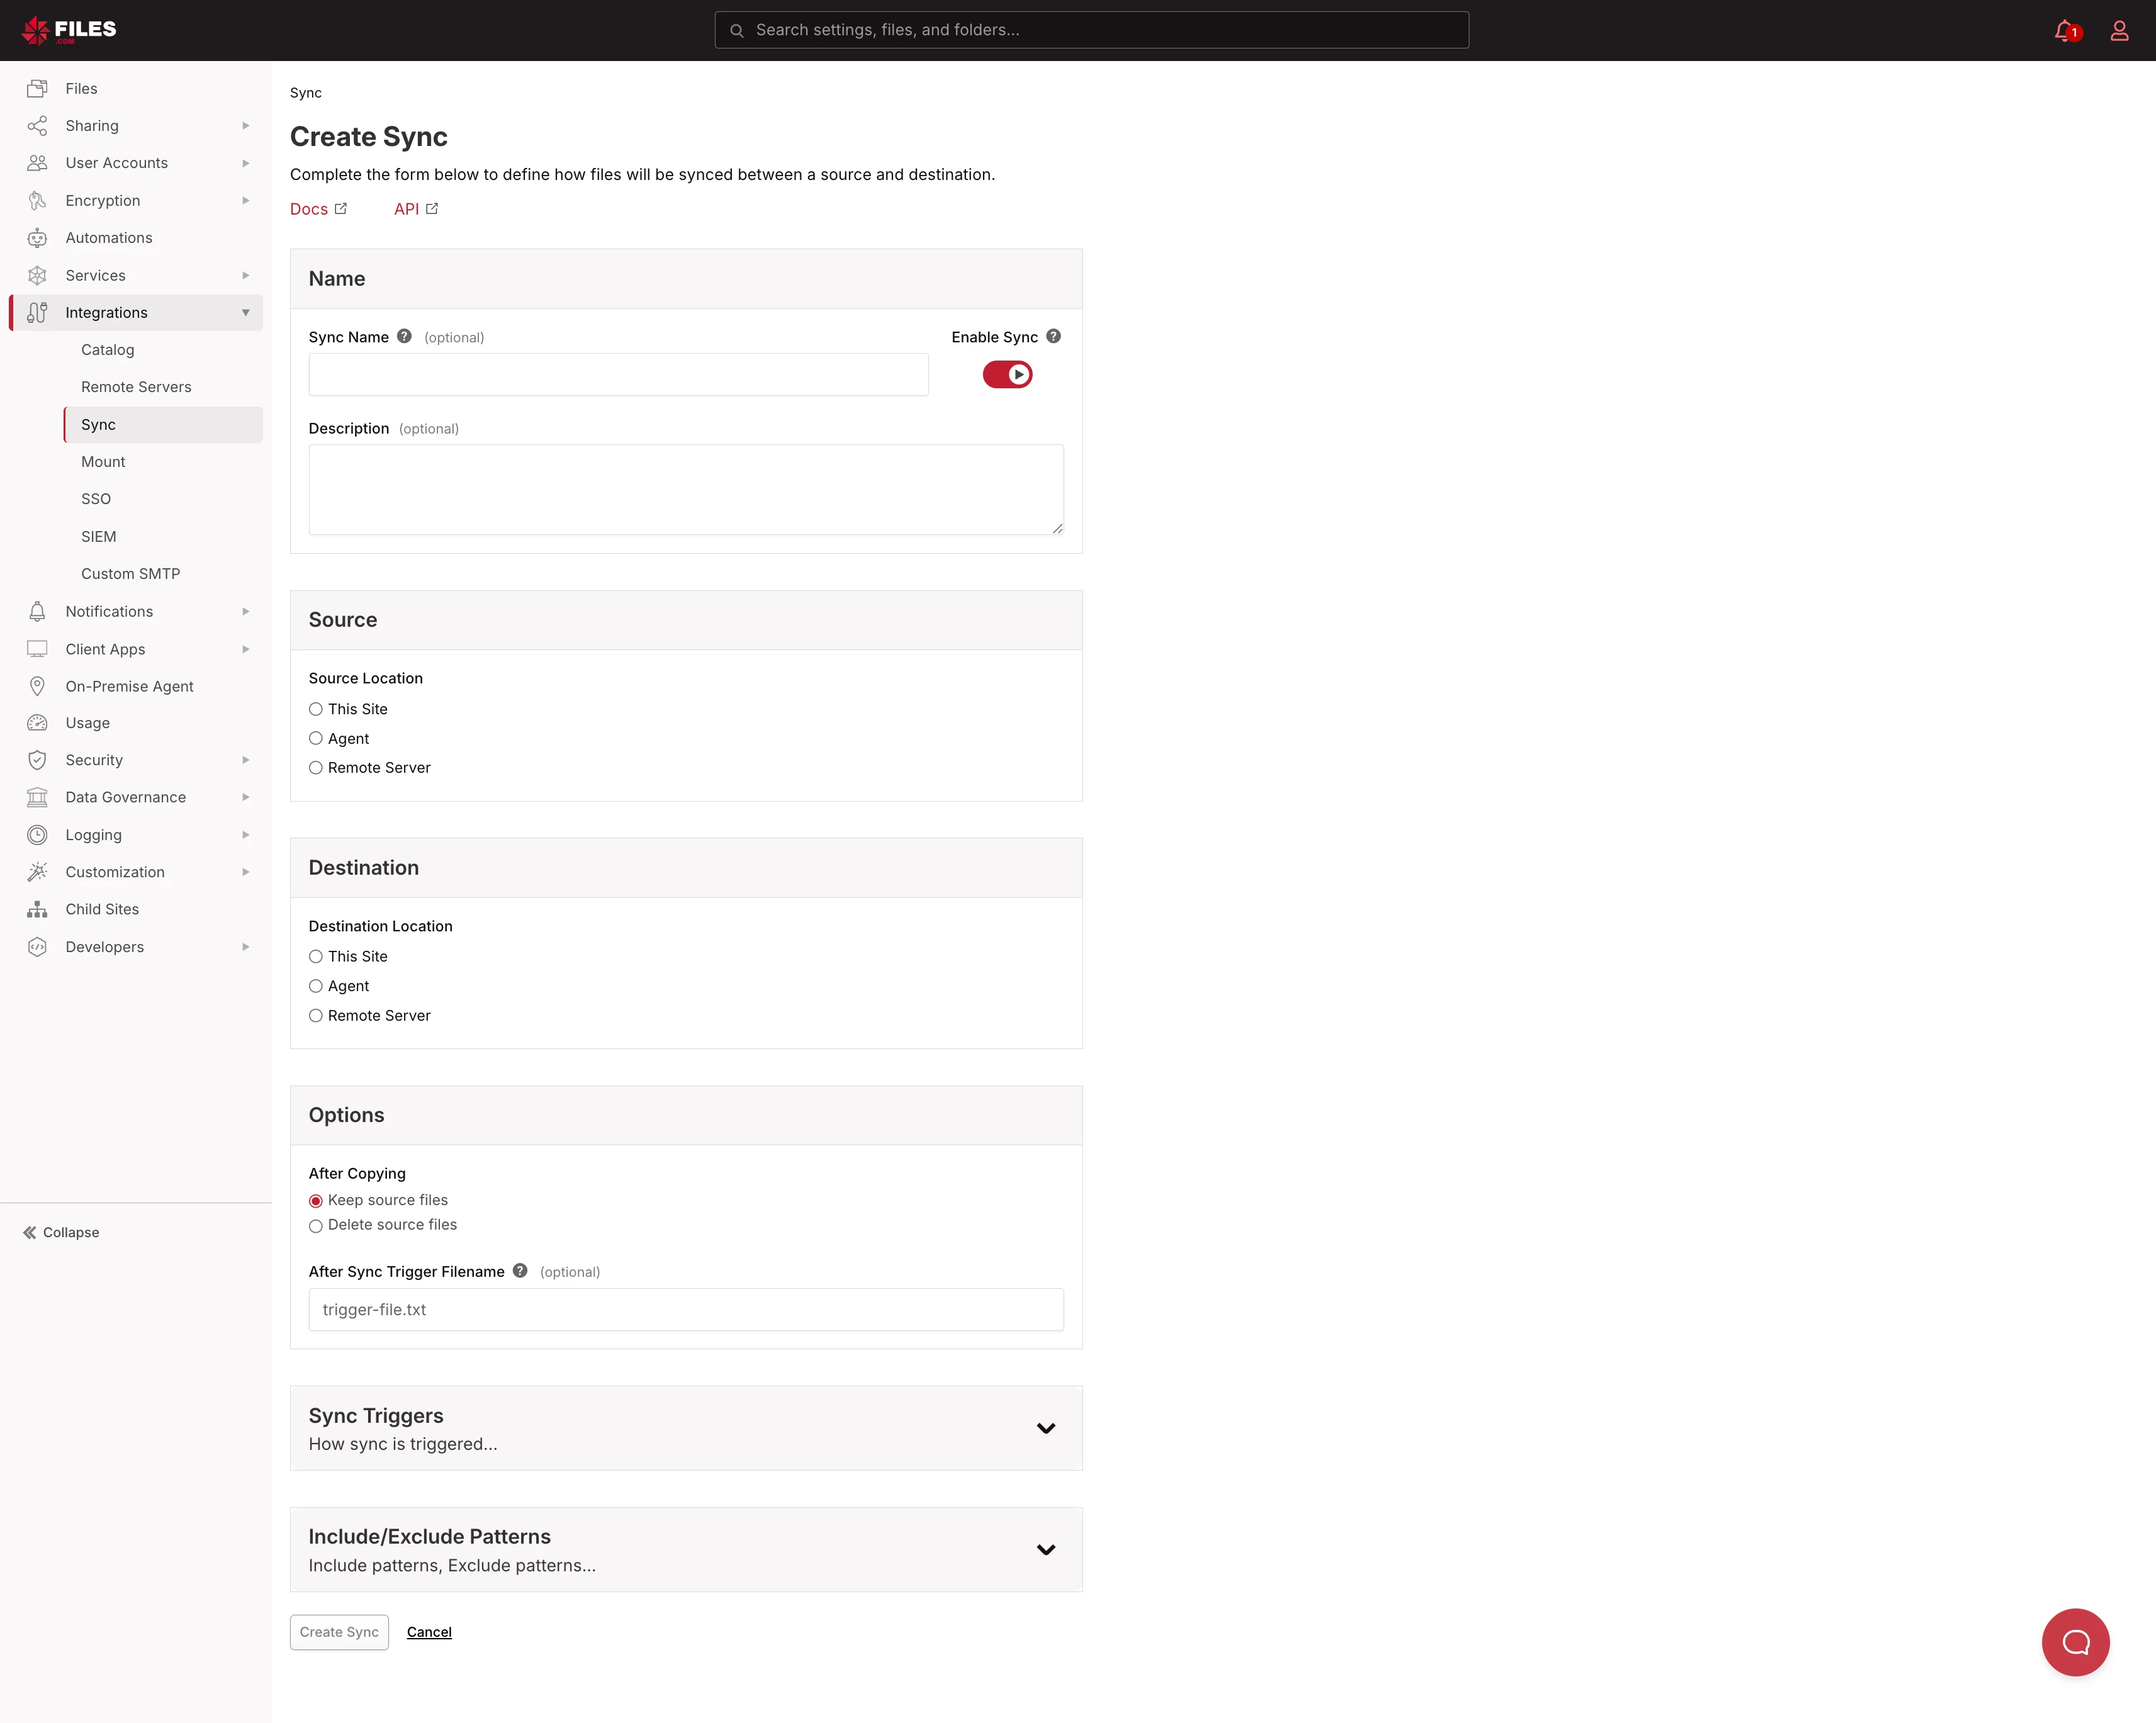The image size is (2156, 1723).
Task: Open Catalog under Integrations
Action: pyautogui.click(x=107, y=349)
